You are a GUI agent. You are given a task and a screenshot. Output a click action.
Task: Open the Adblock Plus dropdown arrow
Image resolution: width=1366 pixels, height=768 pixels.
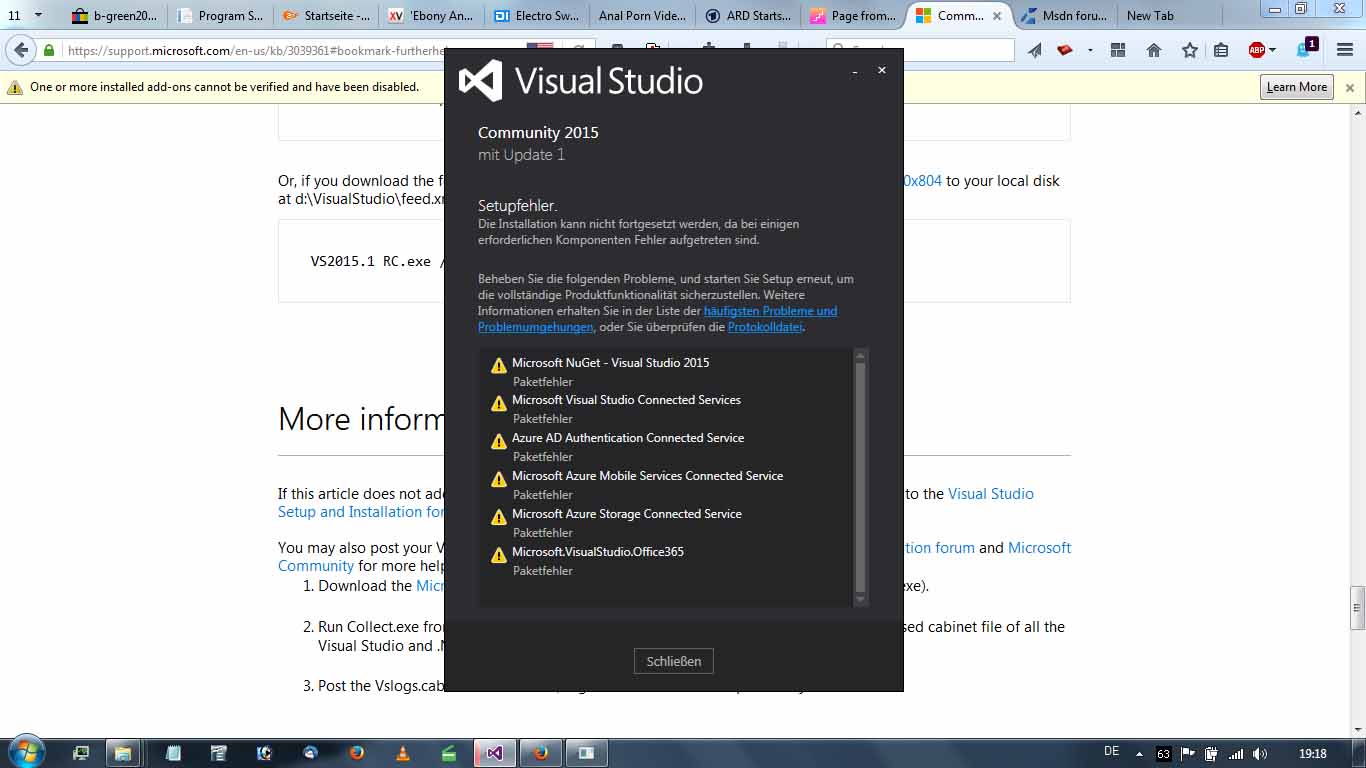point(1273,50)
